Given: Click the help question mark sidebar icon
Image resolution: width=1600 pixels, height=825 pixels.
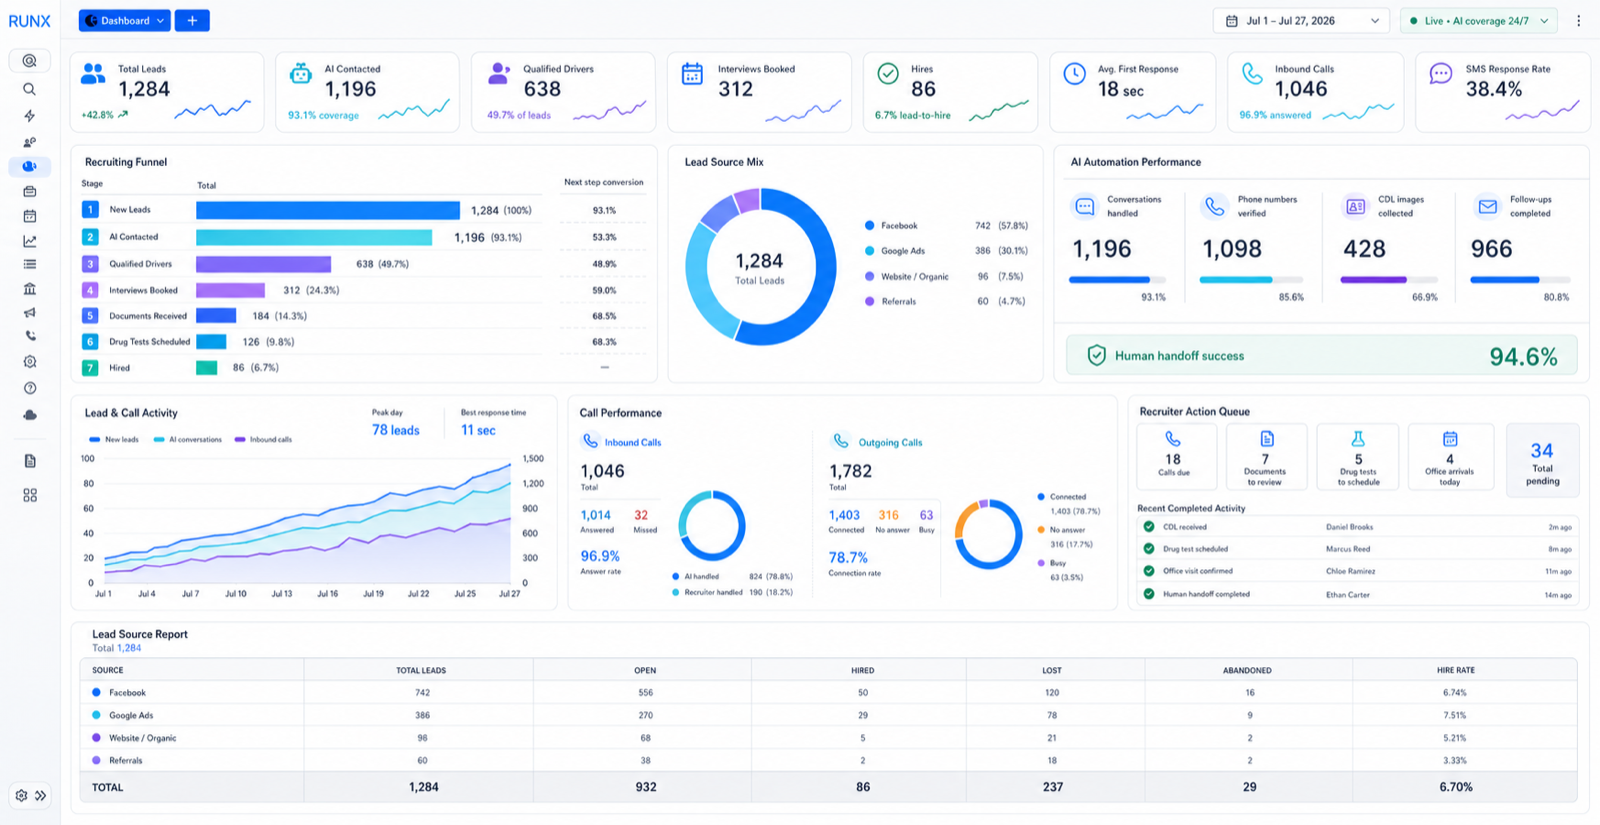Looking at the screenshot, I should point(30,388).
